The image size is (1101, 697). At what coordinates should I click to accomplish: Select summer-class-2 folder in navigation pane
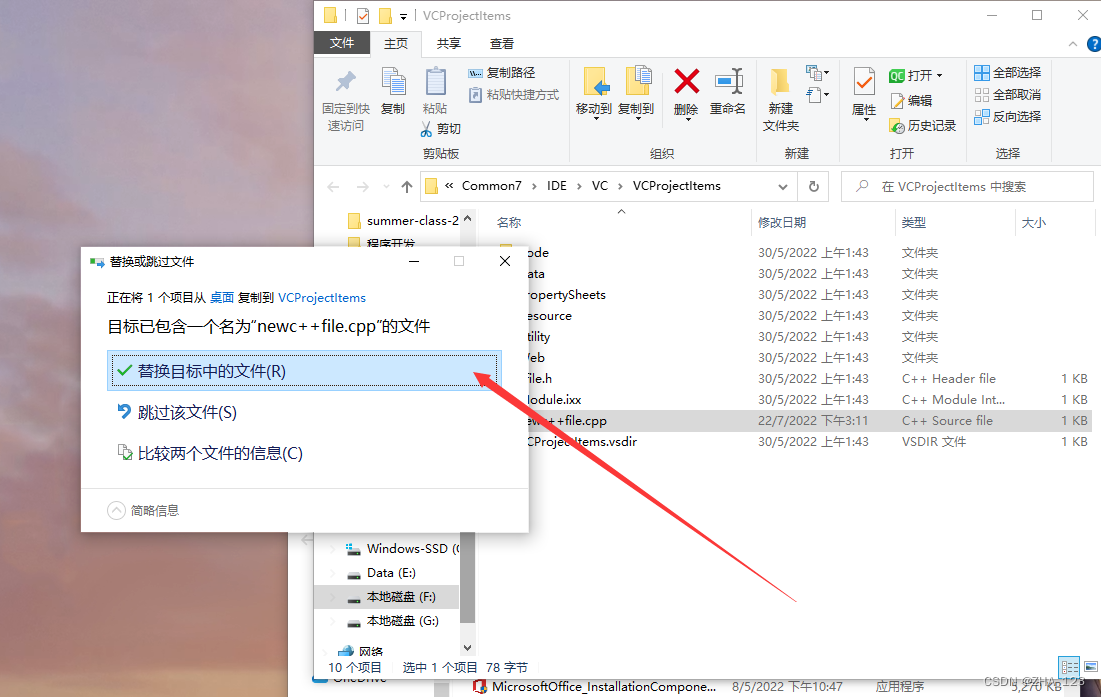[x=403, y=221]
